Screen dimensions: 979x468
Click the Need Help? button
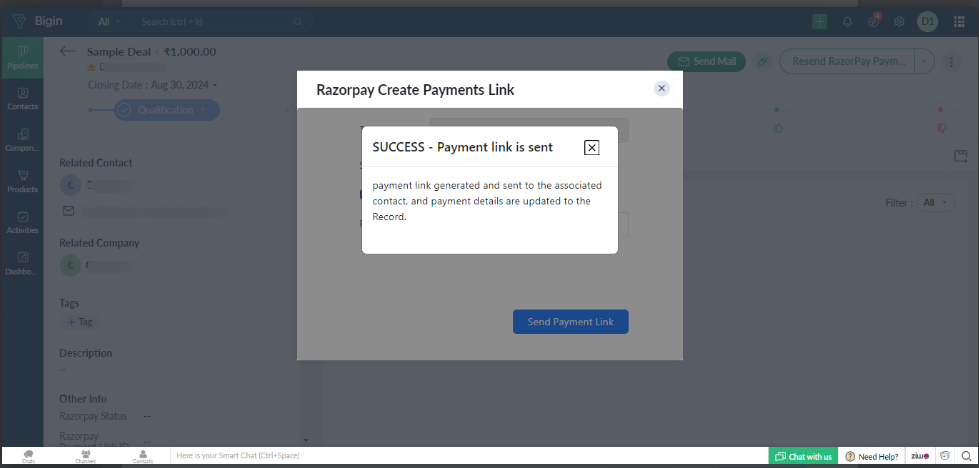[872, 456]
